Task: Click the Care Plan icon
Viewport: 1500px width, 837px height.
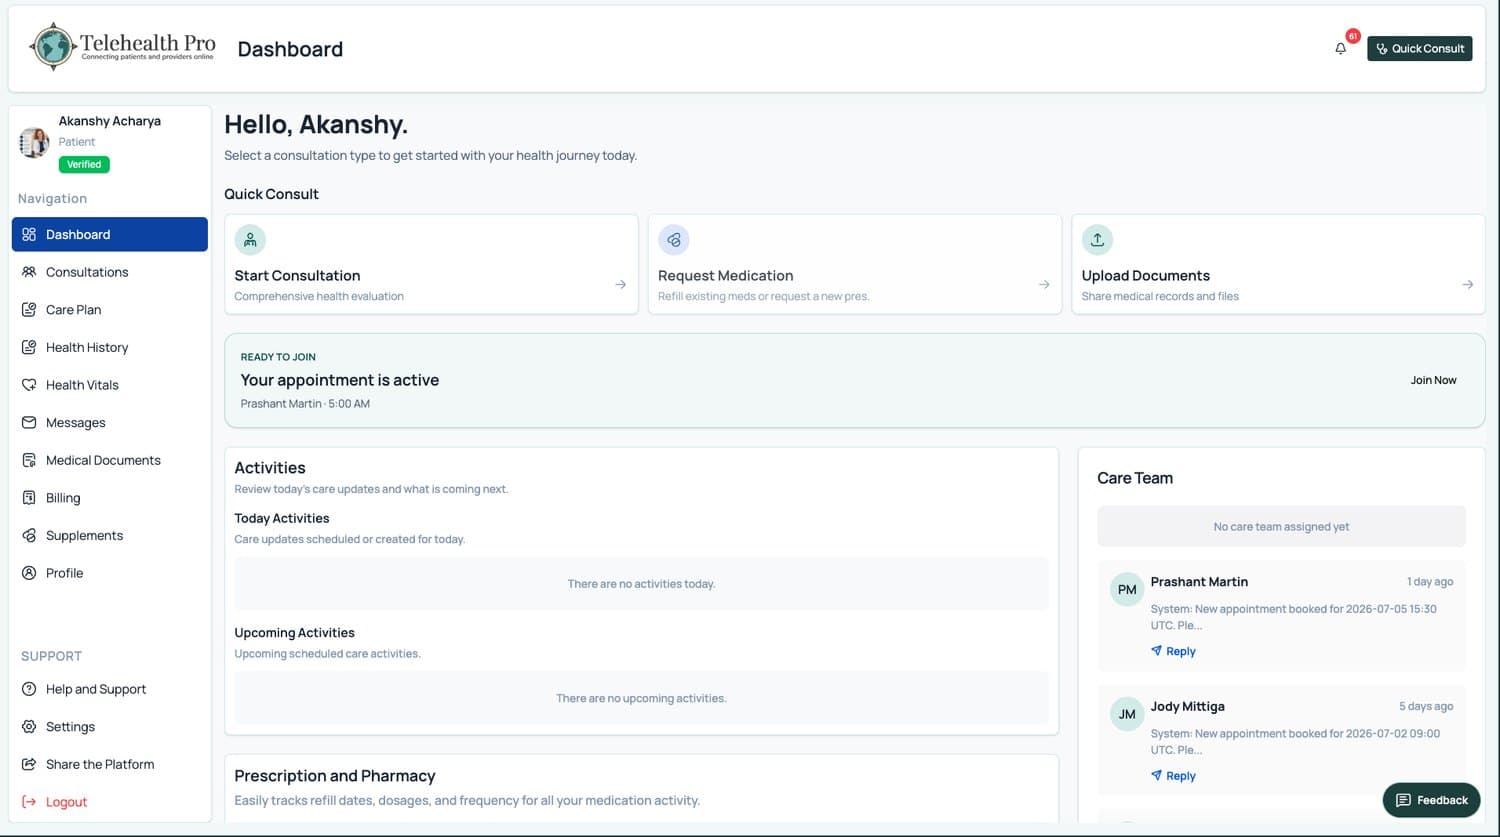Action: pyautogui.click(x=29, y=310)
